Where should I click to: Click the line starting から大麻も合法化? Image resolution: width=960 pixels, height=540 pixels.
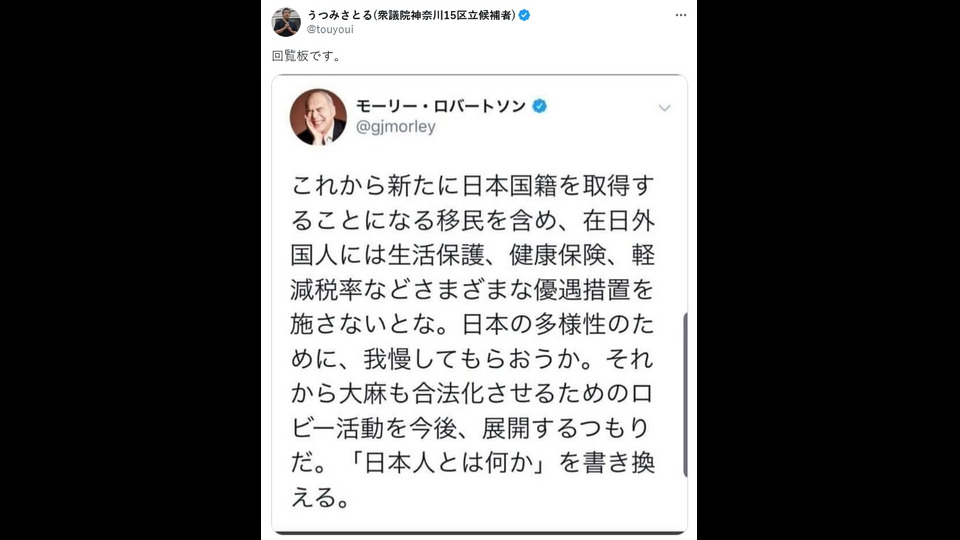tap(473, 394)
